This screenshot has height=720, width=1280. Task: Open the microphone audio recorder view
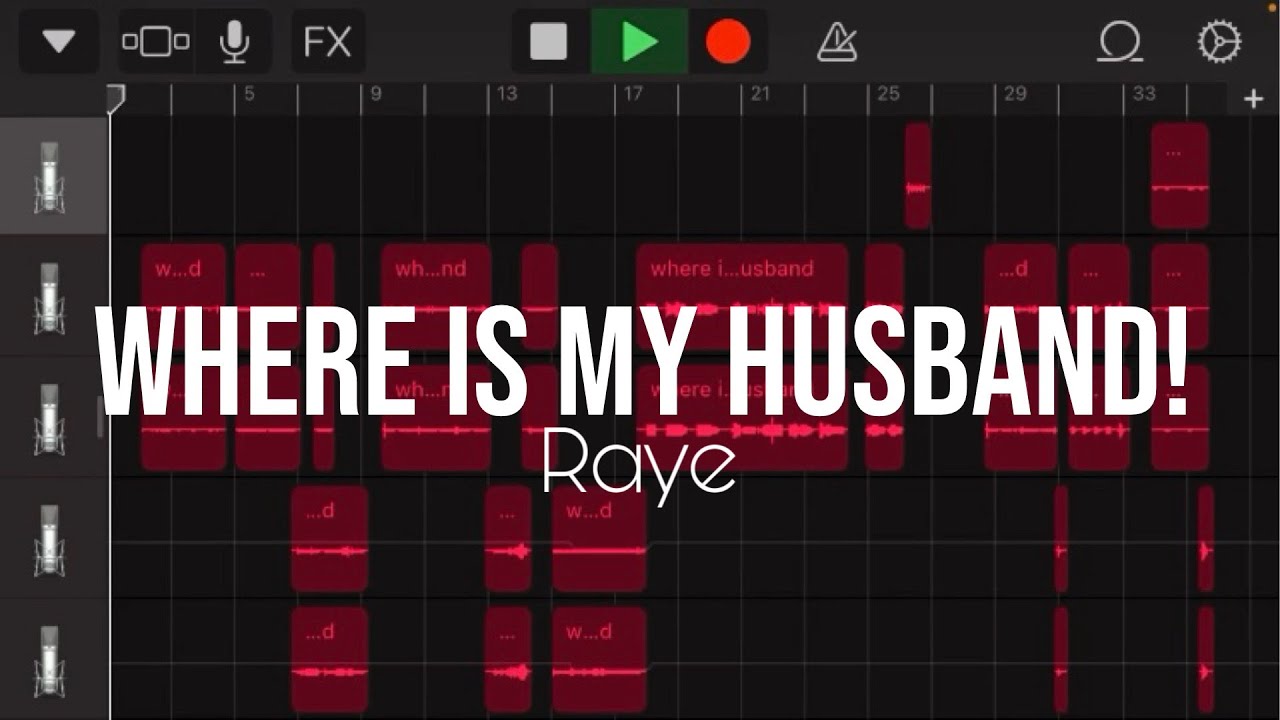234,42
